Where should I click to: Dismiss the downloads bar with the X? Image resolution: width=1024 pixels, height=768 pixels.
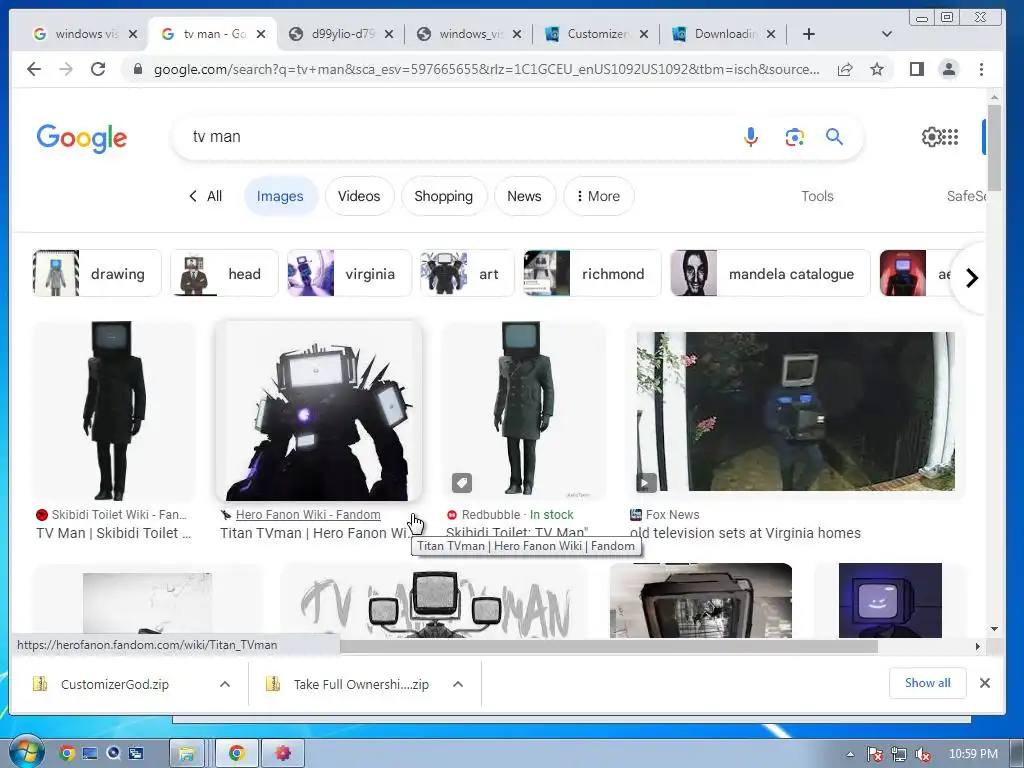pos(985,683)
